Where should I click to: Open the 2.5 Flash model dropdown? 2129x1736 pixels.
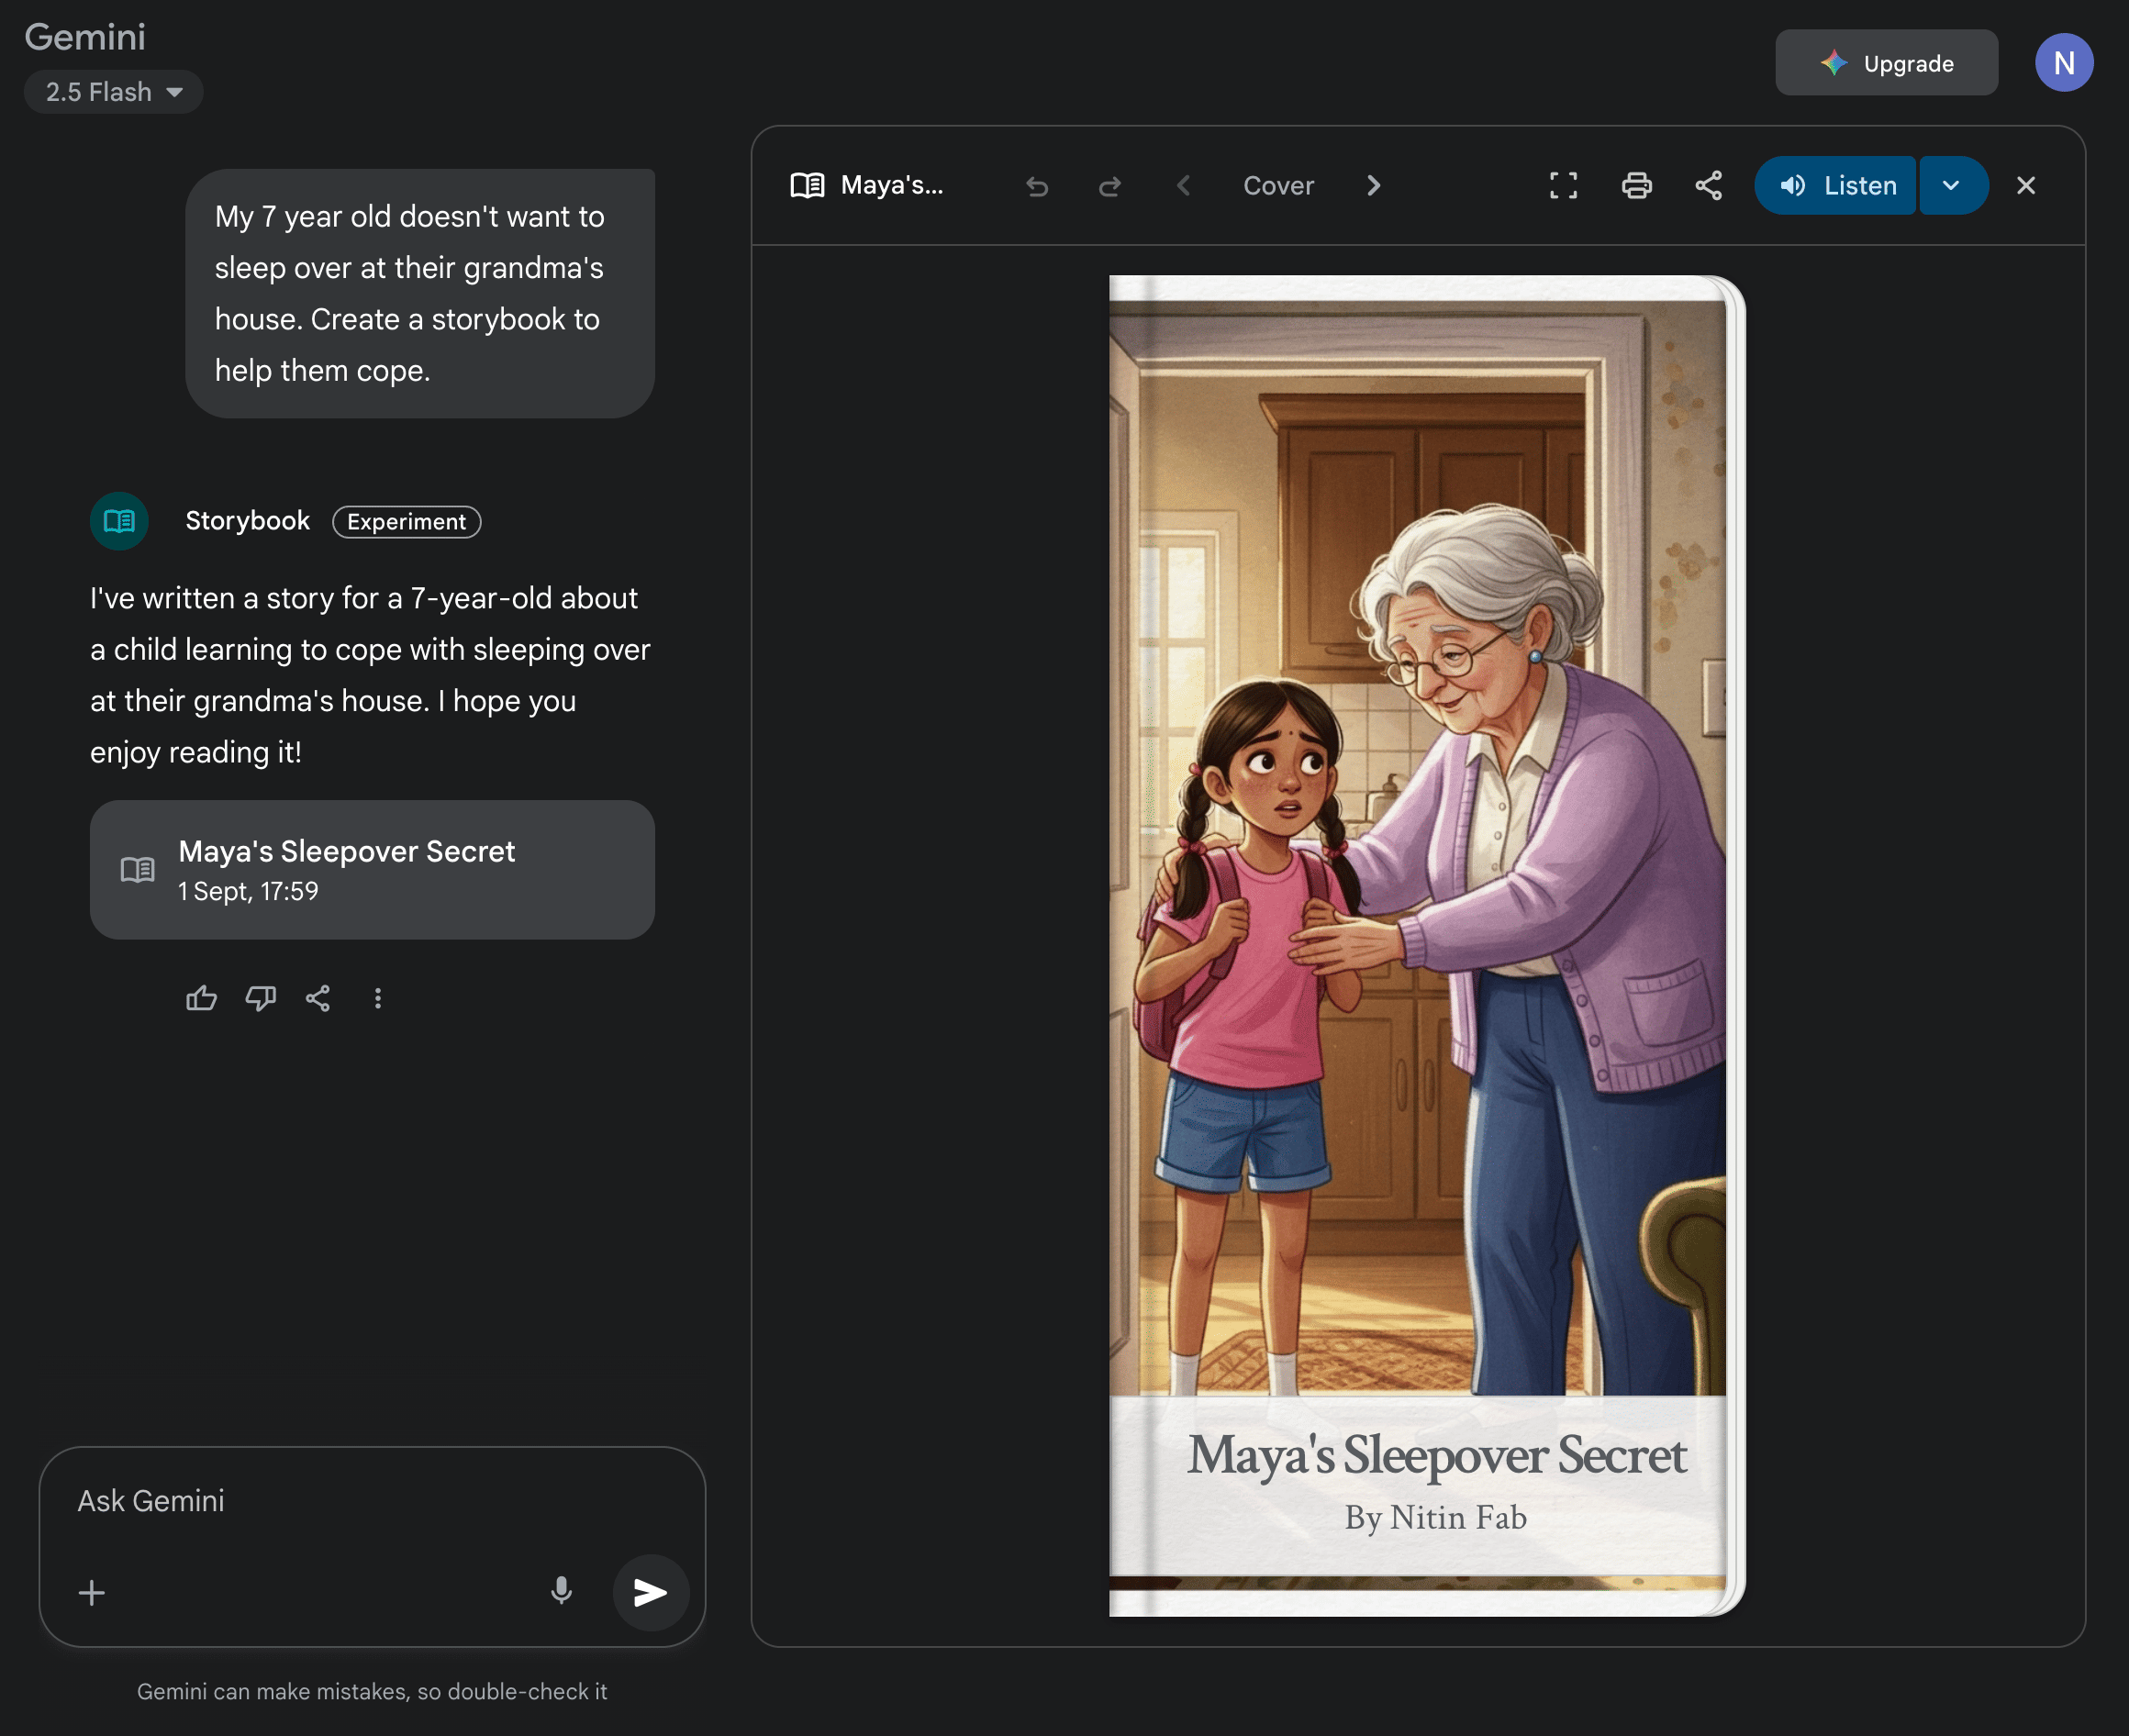pyautogui.click(x=114, y=92)
